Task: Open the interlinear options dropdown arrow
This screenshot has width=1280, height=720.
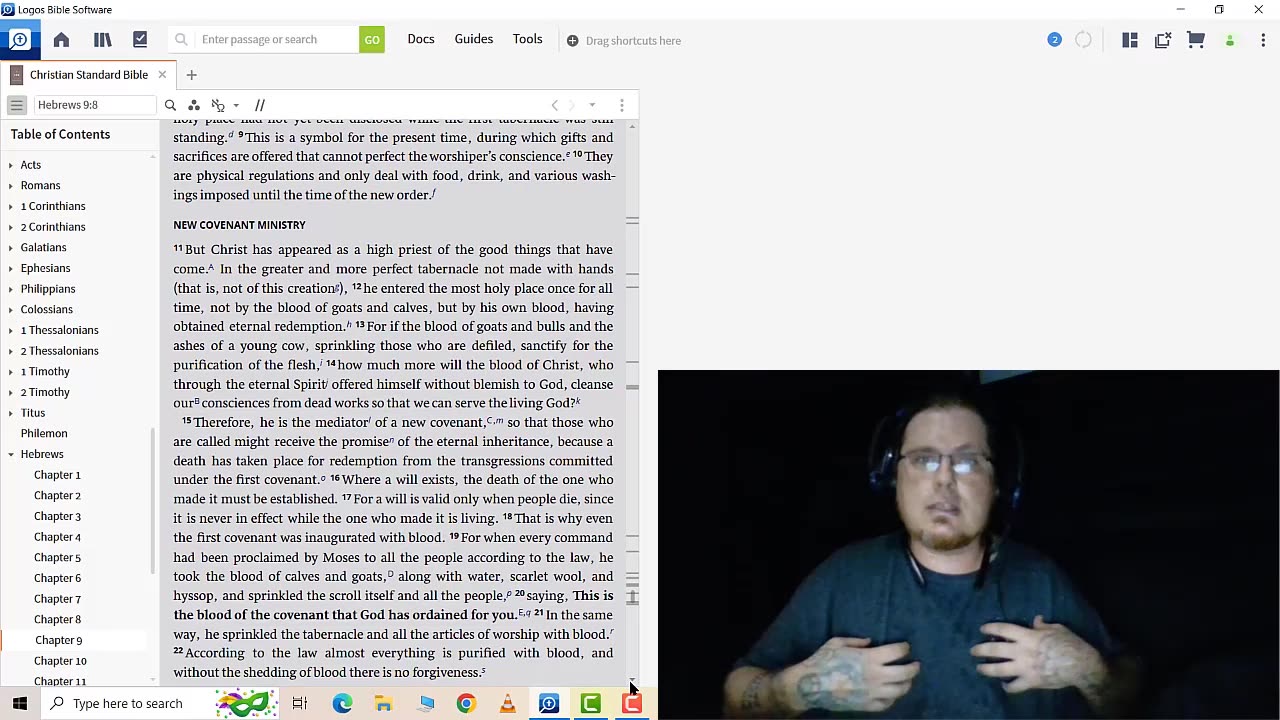Action: (236, 105)
